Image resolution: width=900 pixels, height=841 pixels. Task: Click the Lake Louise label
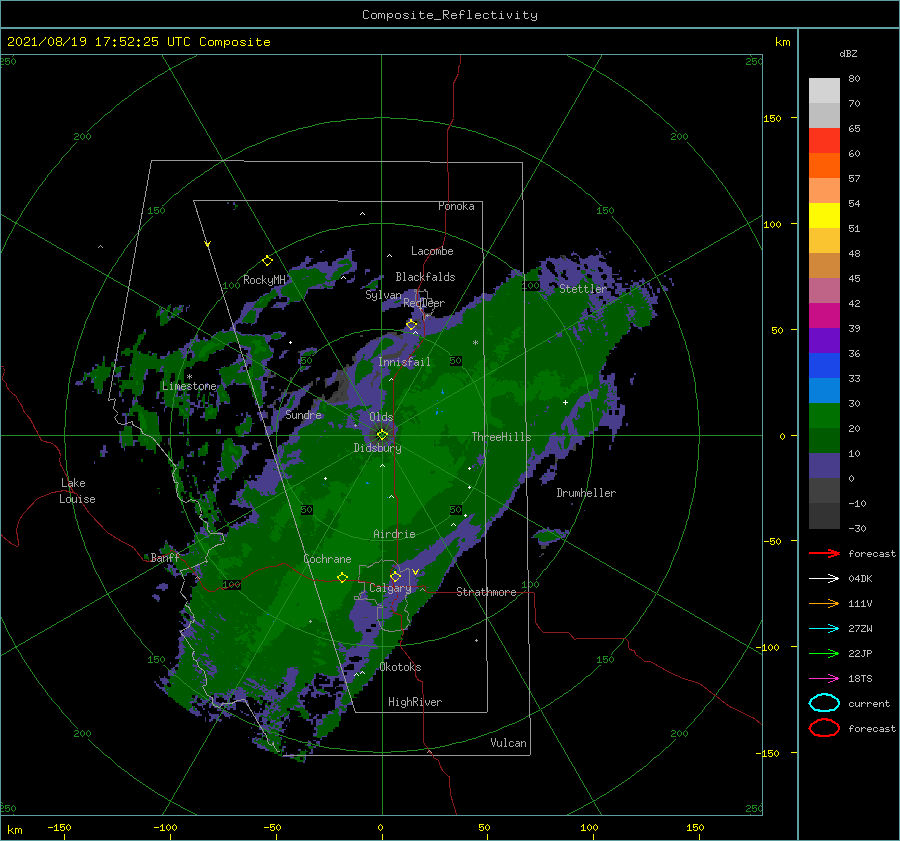(77, 491)
